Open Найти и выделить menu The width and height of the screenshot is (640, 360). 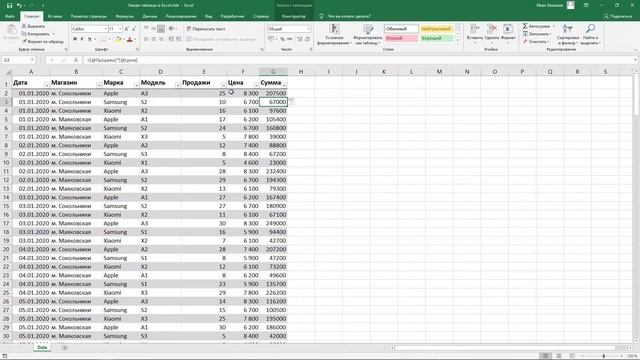pyautogui.click(x=590, y=34)
